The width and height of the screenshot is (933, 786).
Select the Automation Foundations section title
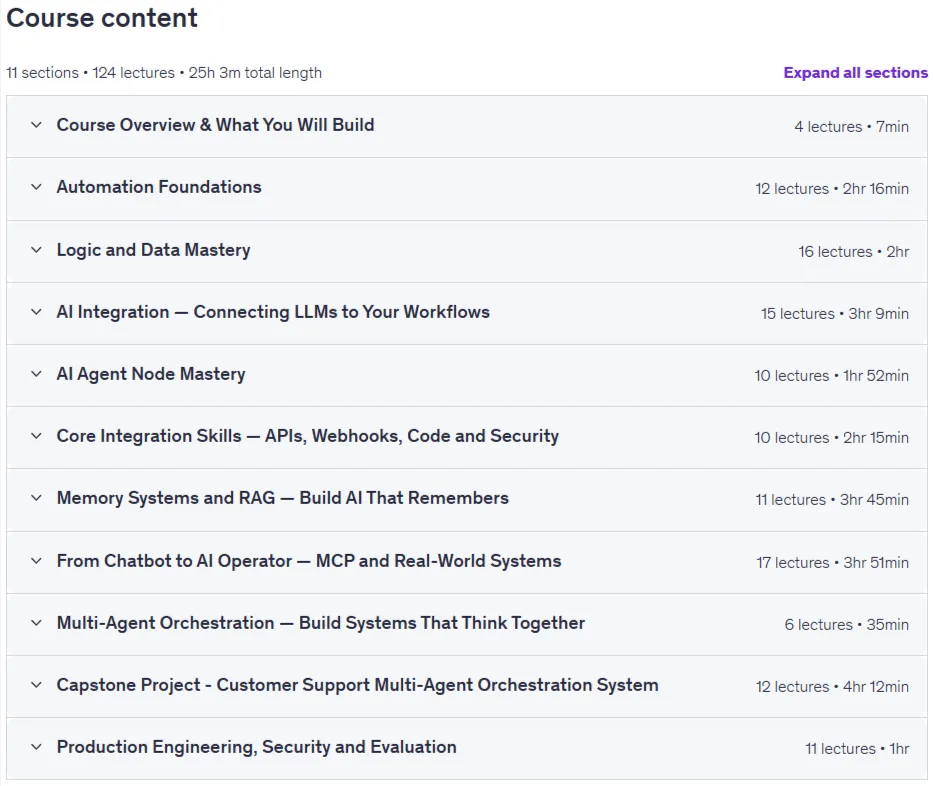point(159,187)
